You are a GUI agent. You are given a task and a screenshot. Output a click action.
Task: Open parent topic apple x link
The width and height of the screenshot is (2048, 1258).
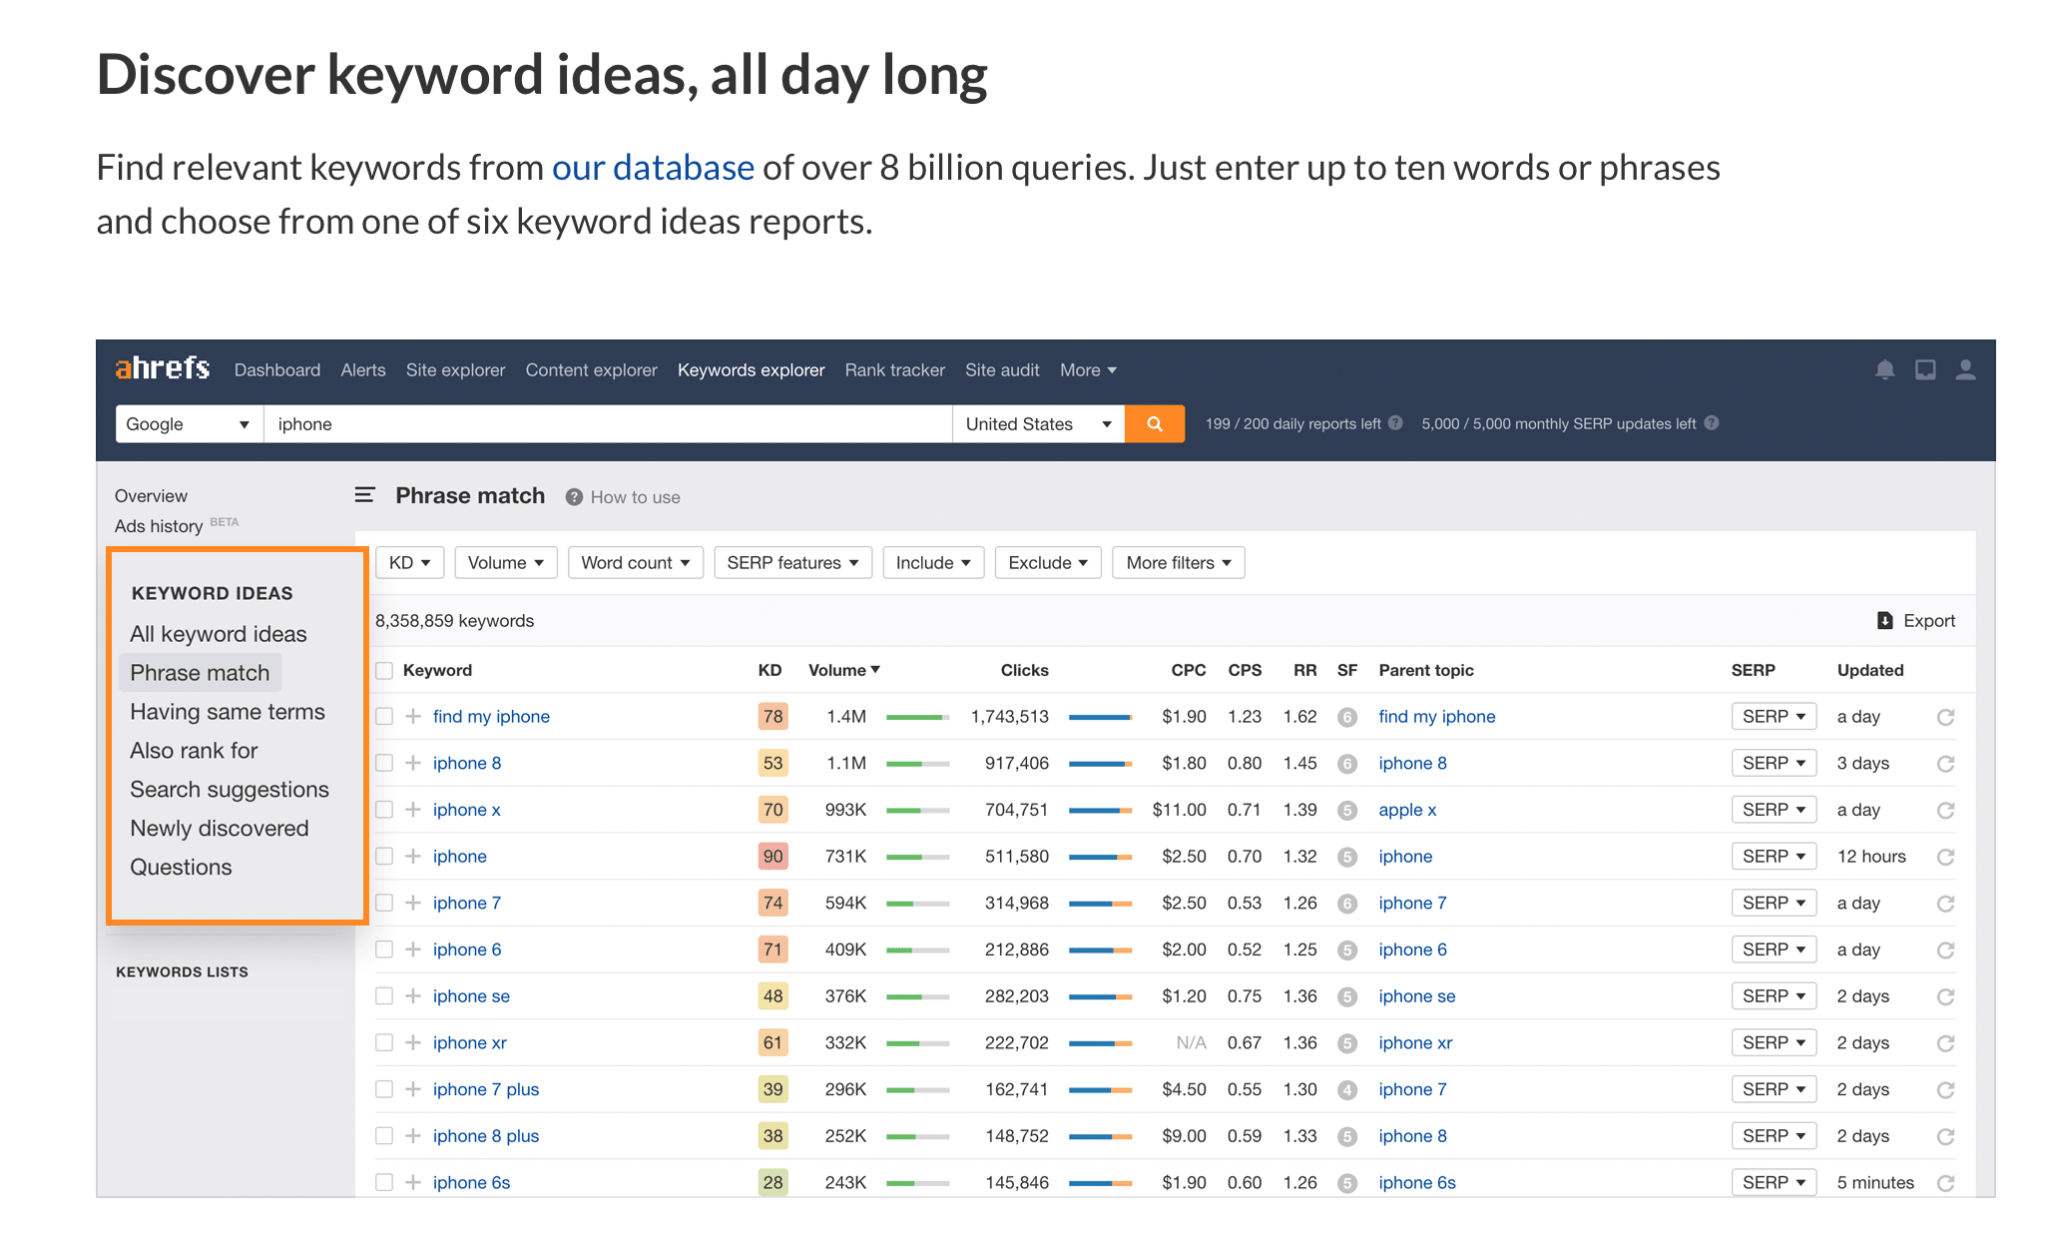point(1407,810)
